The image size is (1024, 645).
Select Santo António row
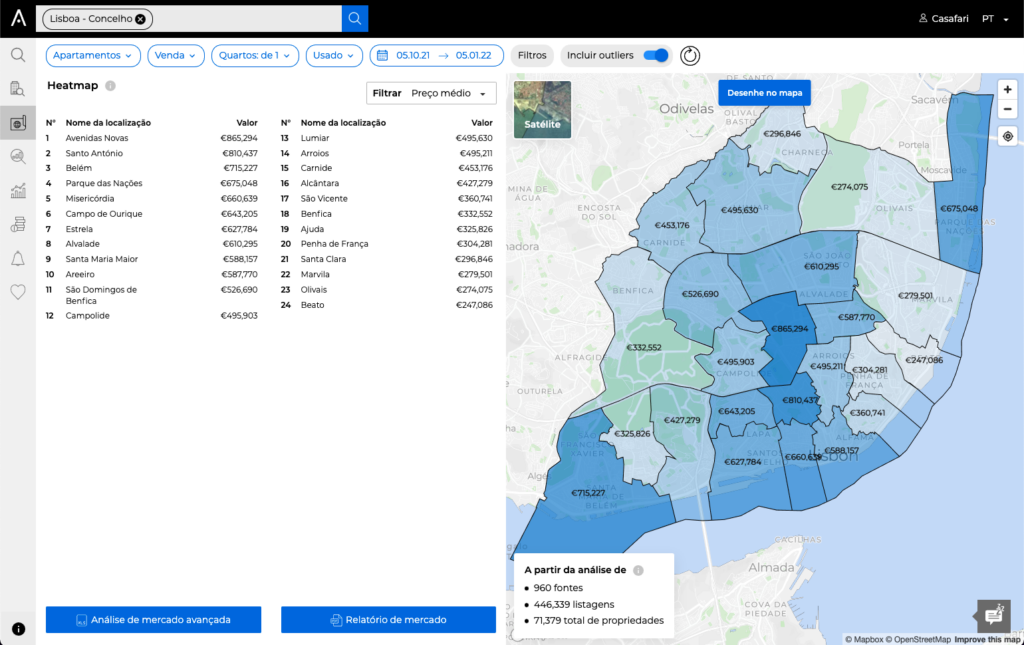click(x=152, y=153)
